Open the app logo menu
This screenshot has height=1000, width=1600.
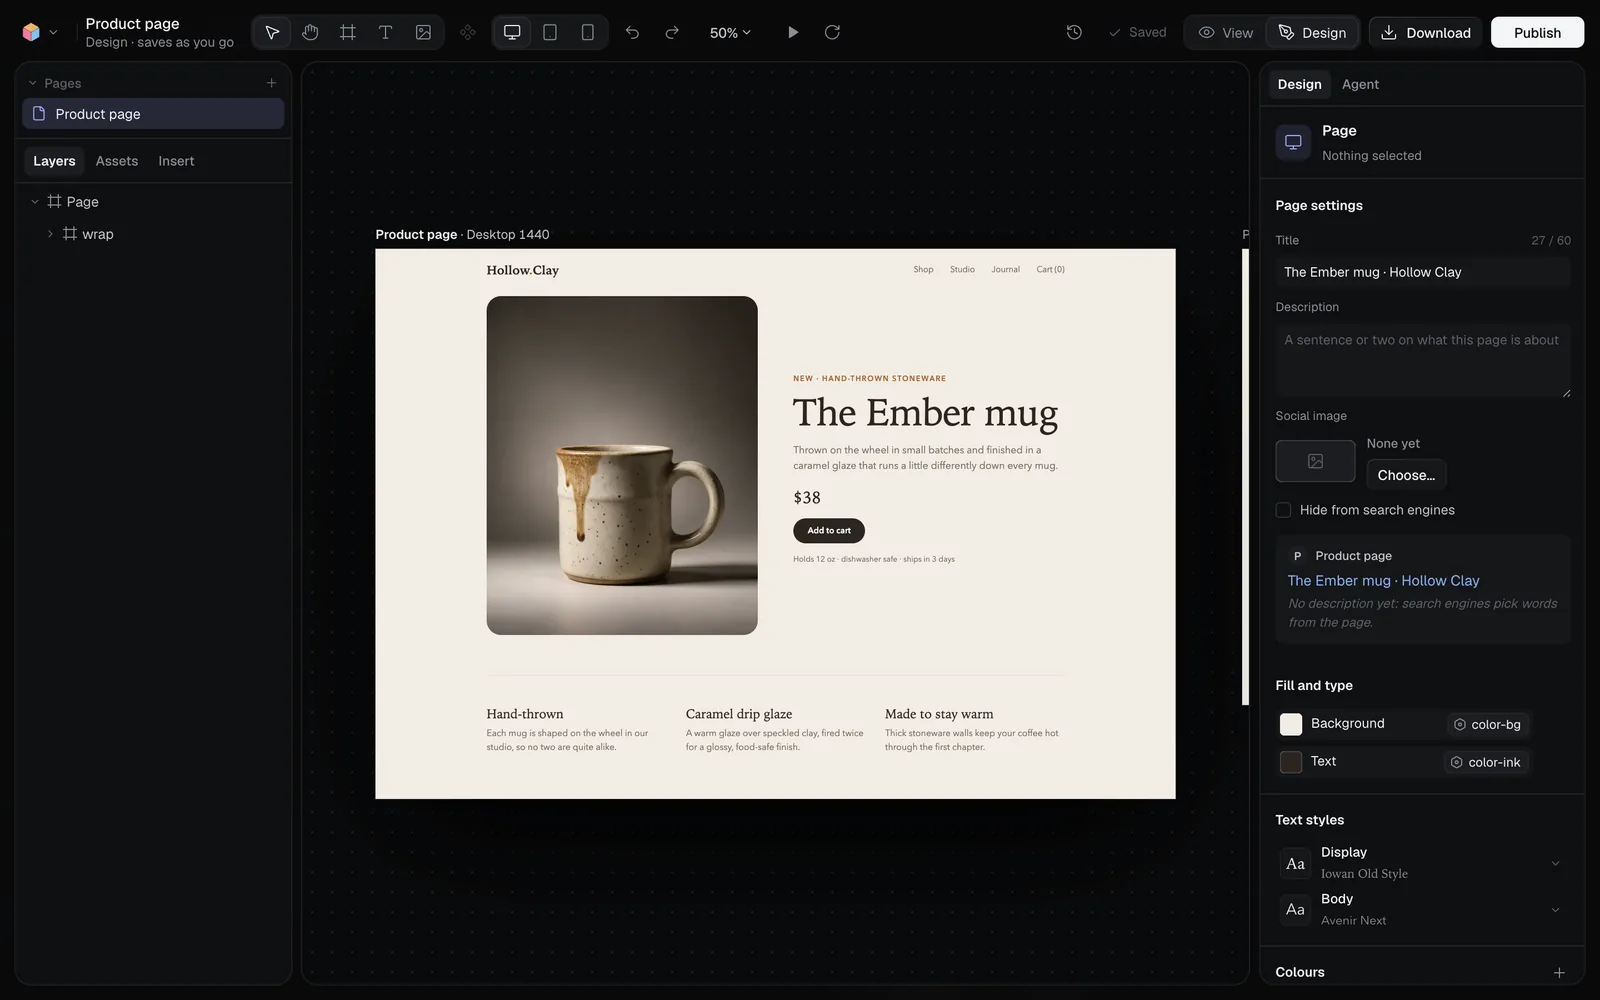[40, 32]
